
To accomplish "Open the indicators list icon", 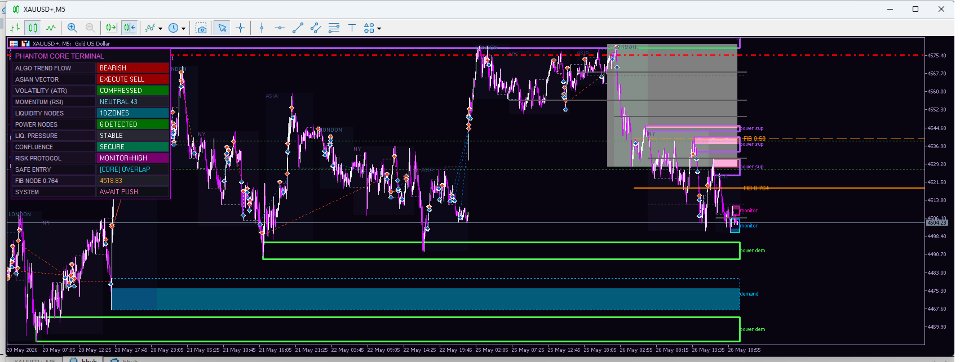I will [x=150, y=28].
